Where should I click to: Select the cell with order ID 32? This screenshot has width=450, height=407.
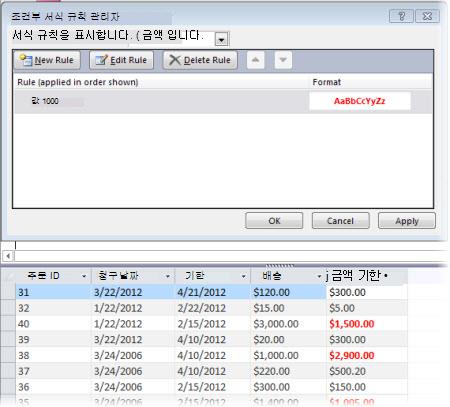click(53, 308)
